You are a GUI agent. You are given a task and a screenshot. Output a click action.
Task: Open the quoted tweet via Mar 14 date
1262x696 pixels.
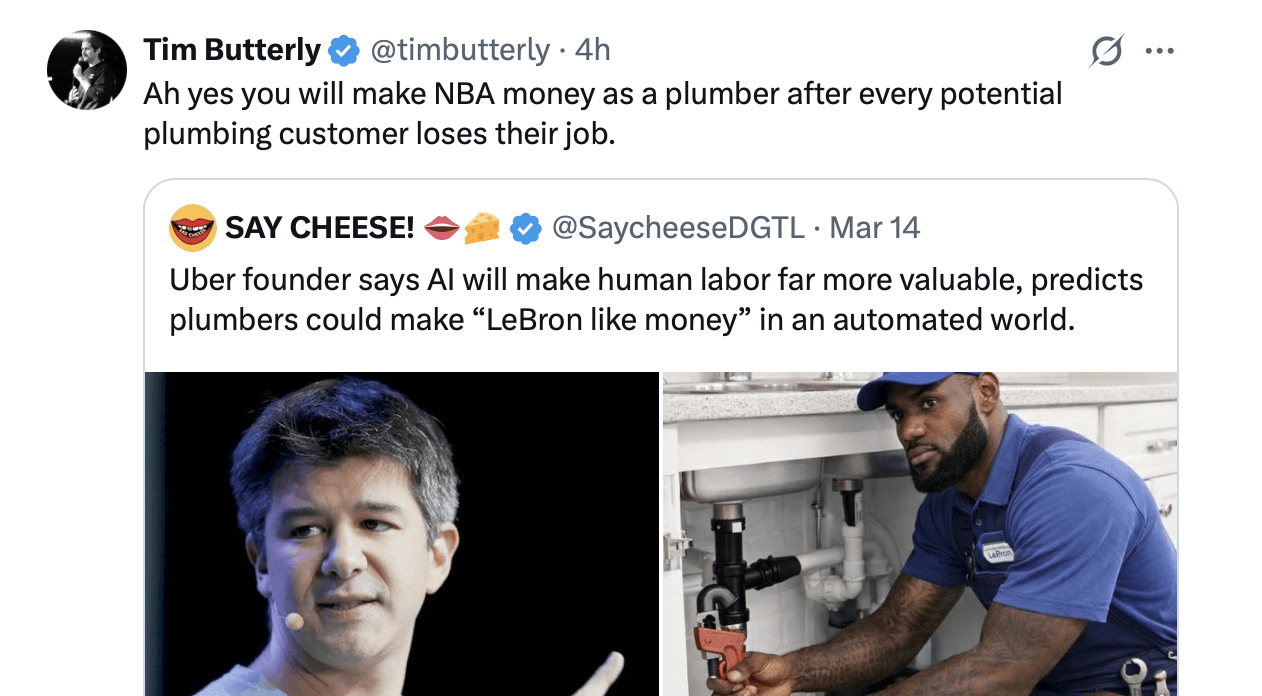click(874, 227)
